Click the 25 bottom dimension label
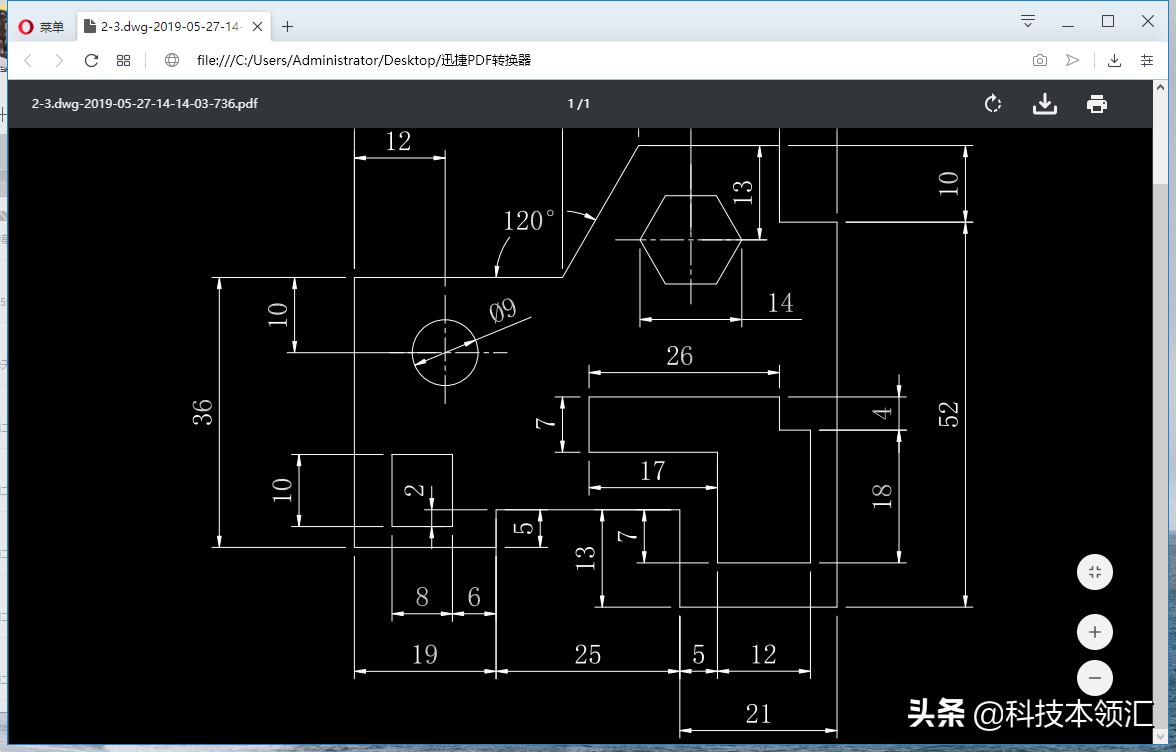Screen dimensions: 1176x752 point(588,655)
